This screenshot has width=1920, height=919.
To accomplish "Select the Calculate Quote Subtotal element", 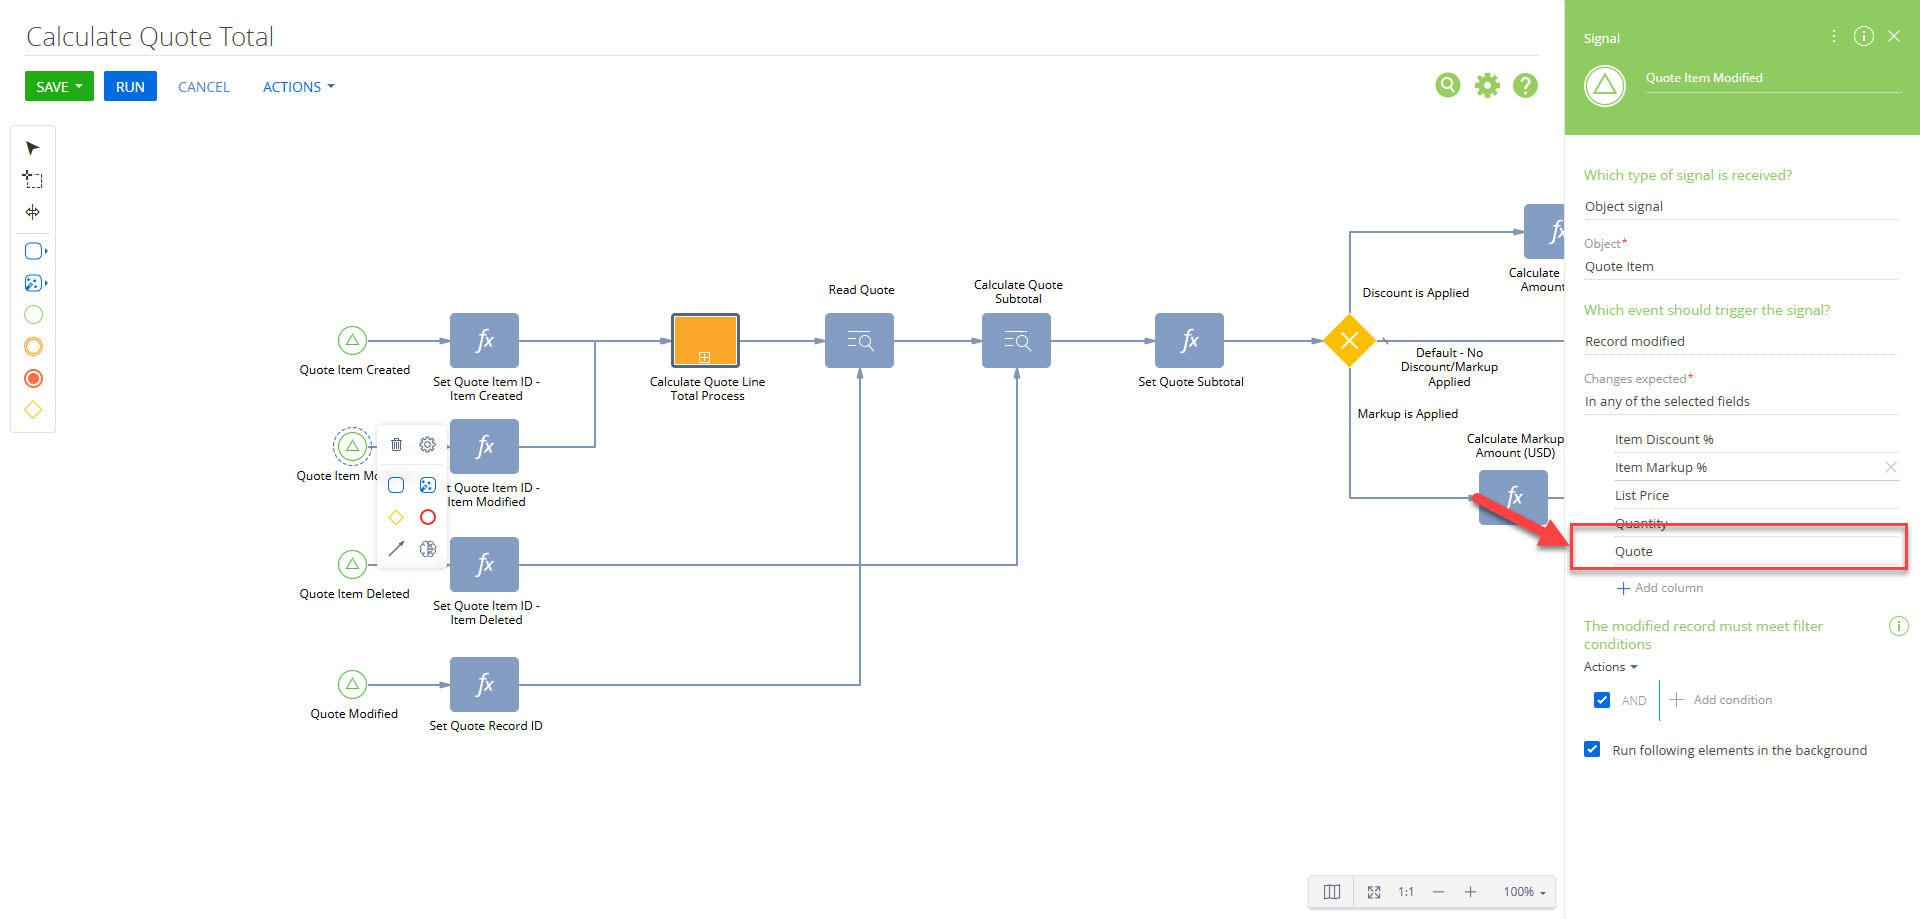I will (x=1016, y=341).
